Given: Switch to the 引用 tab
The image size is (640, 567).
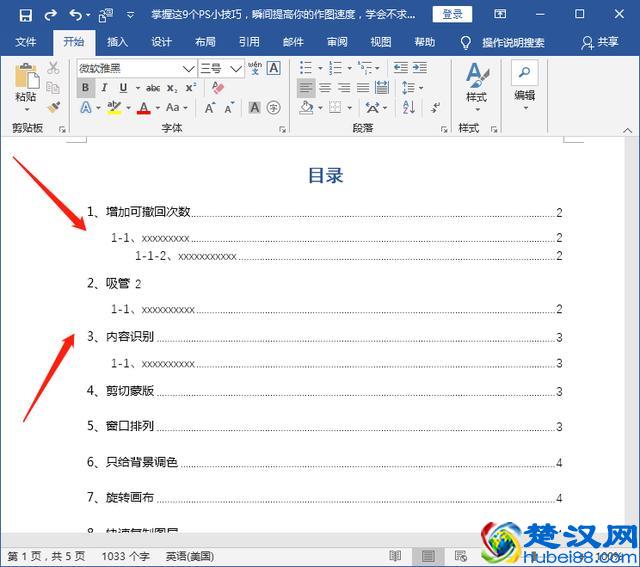Looking at the screenshot, I should [249, 42].
